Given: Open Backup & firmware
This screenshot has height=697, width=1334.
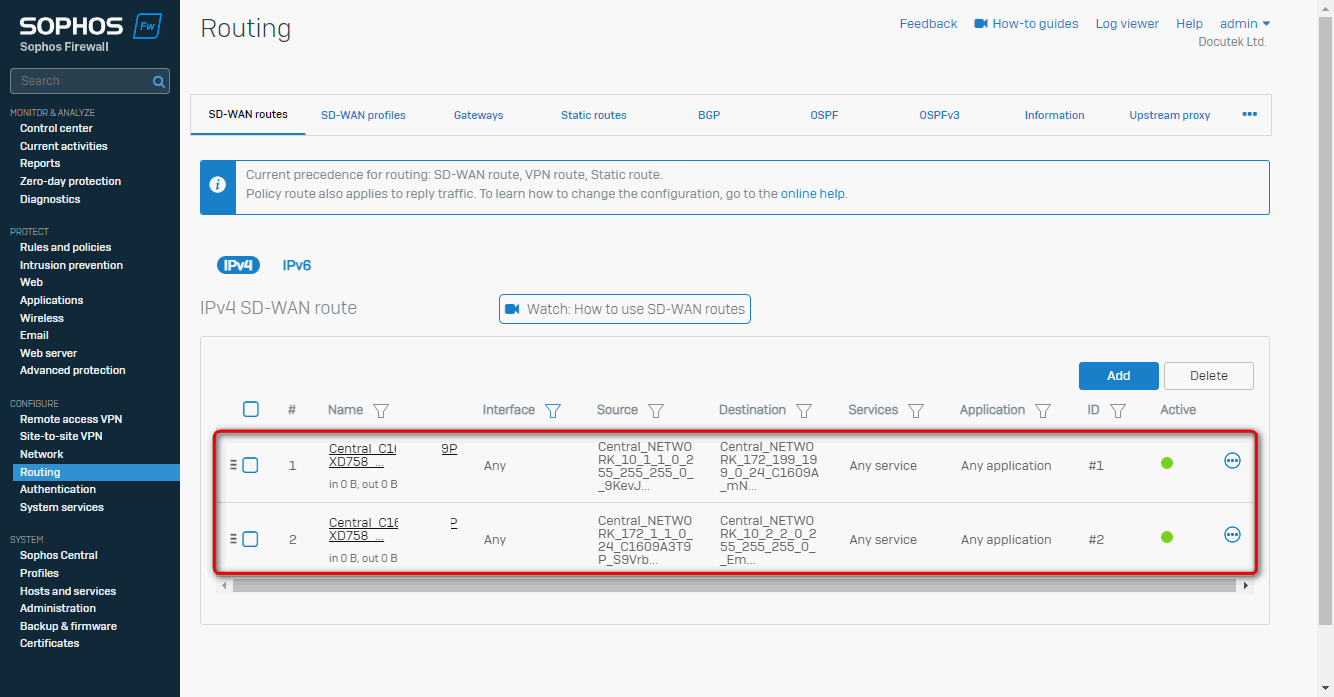Looking at the screenshot, I should coord(68,626).
